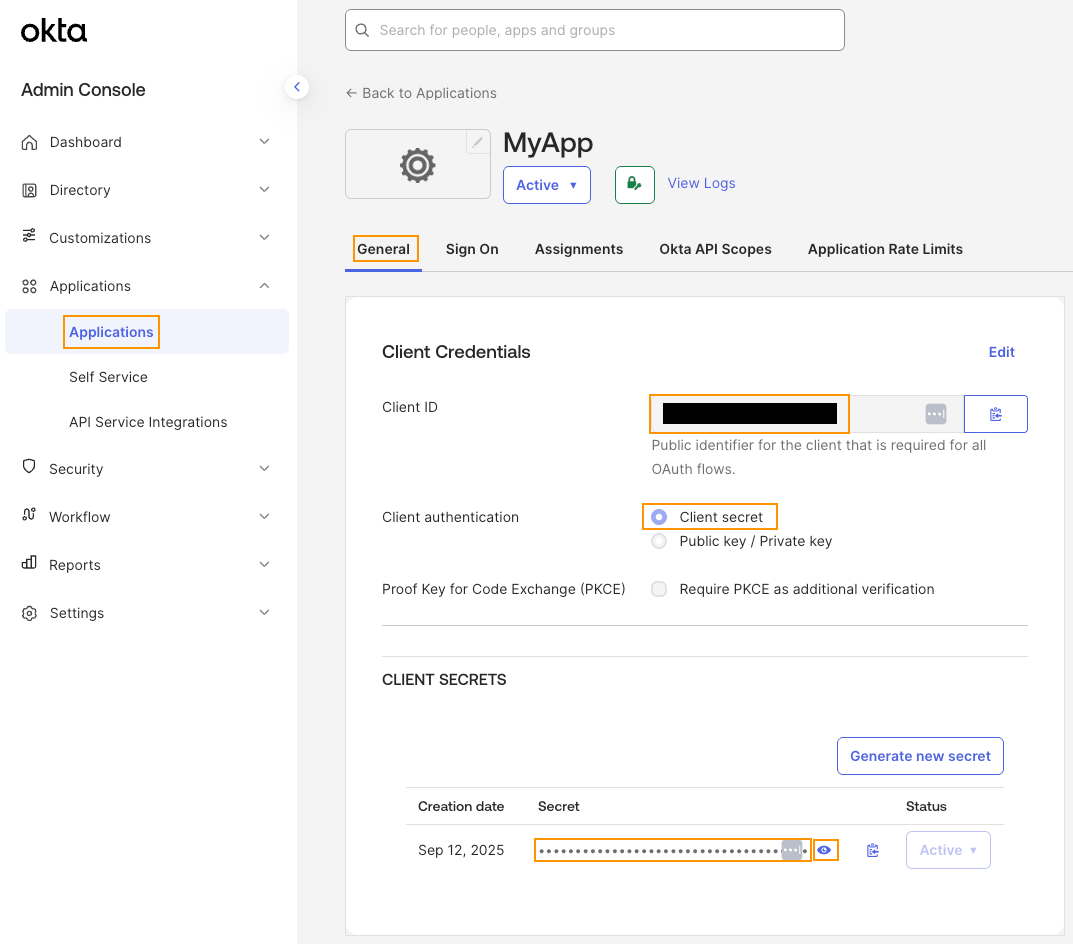Click the Creation date column header
The image size is (1073, 944).
coord(461,806)
